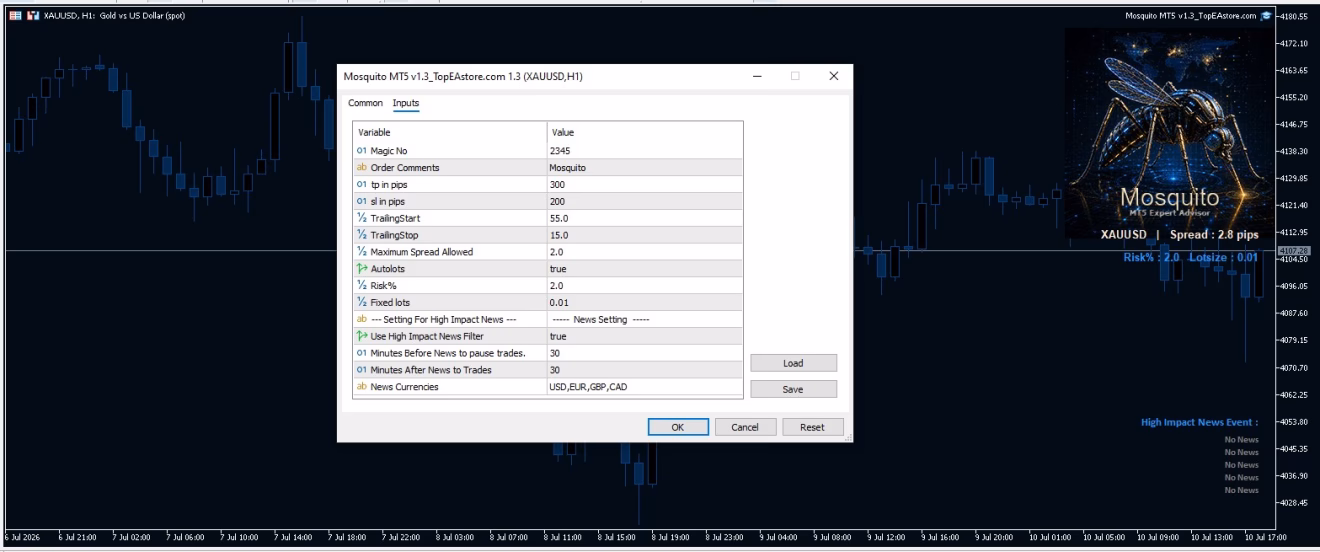Viewport: 1320px width, 552px height.
Task: Click the green boolean icon beside Autolots
Action: tap(361, 269)
